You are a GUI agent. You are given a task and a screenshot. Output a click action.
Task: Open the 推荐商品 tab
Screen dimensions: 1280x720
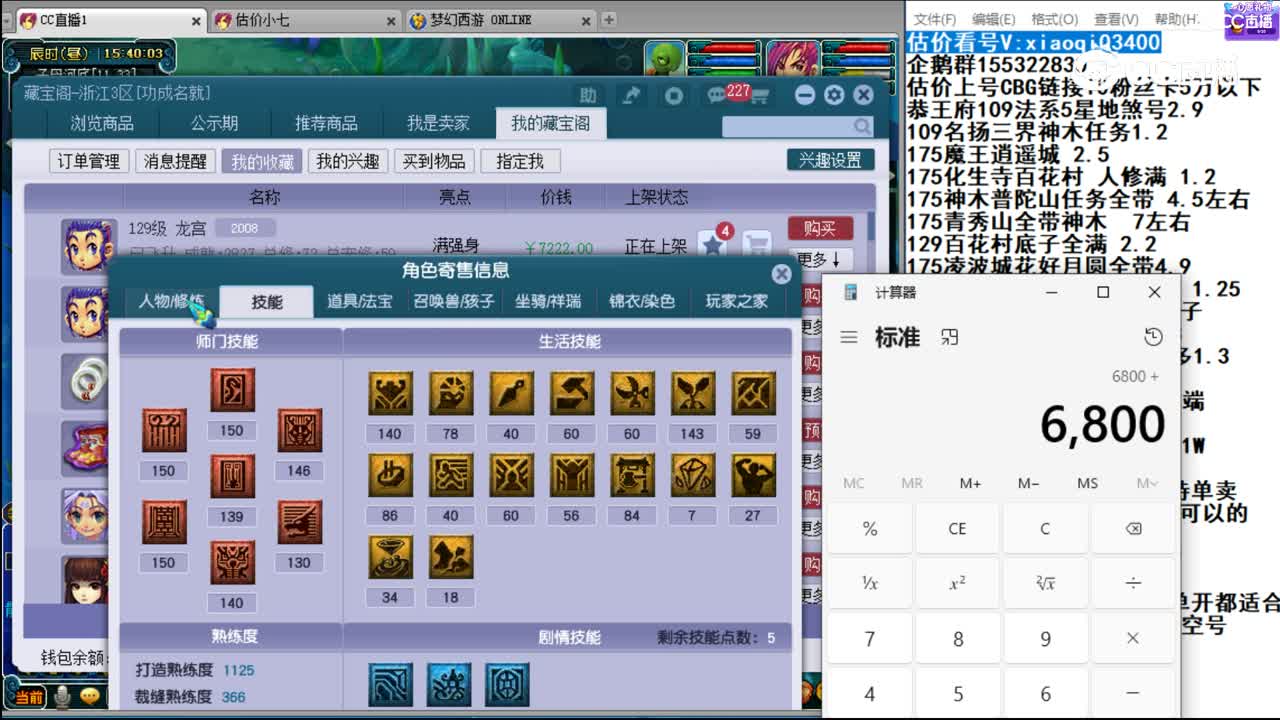326,123
